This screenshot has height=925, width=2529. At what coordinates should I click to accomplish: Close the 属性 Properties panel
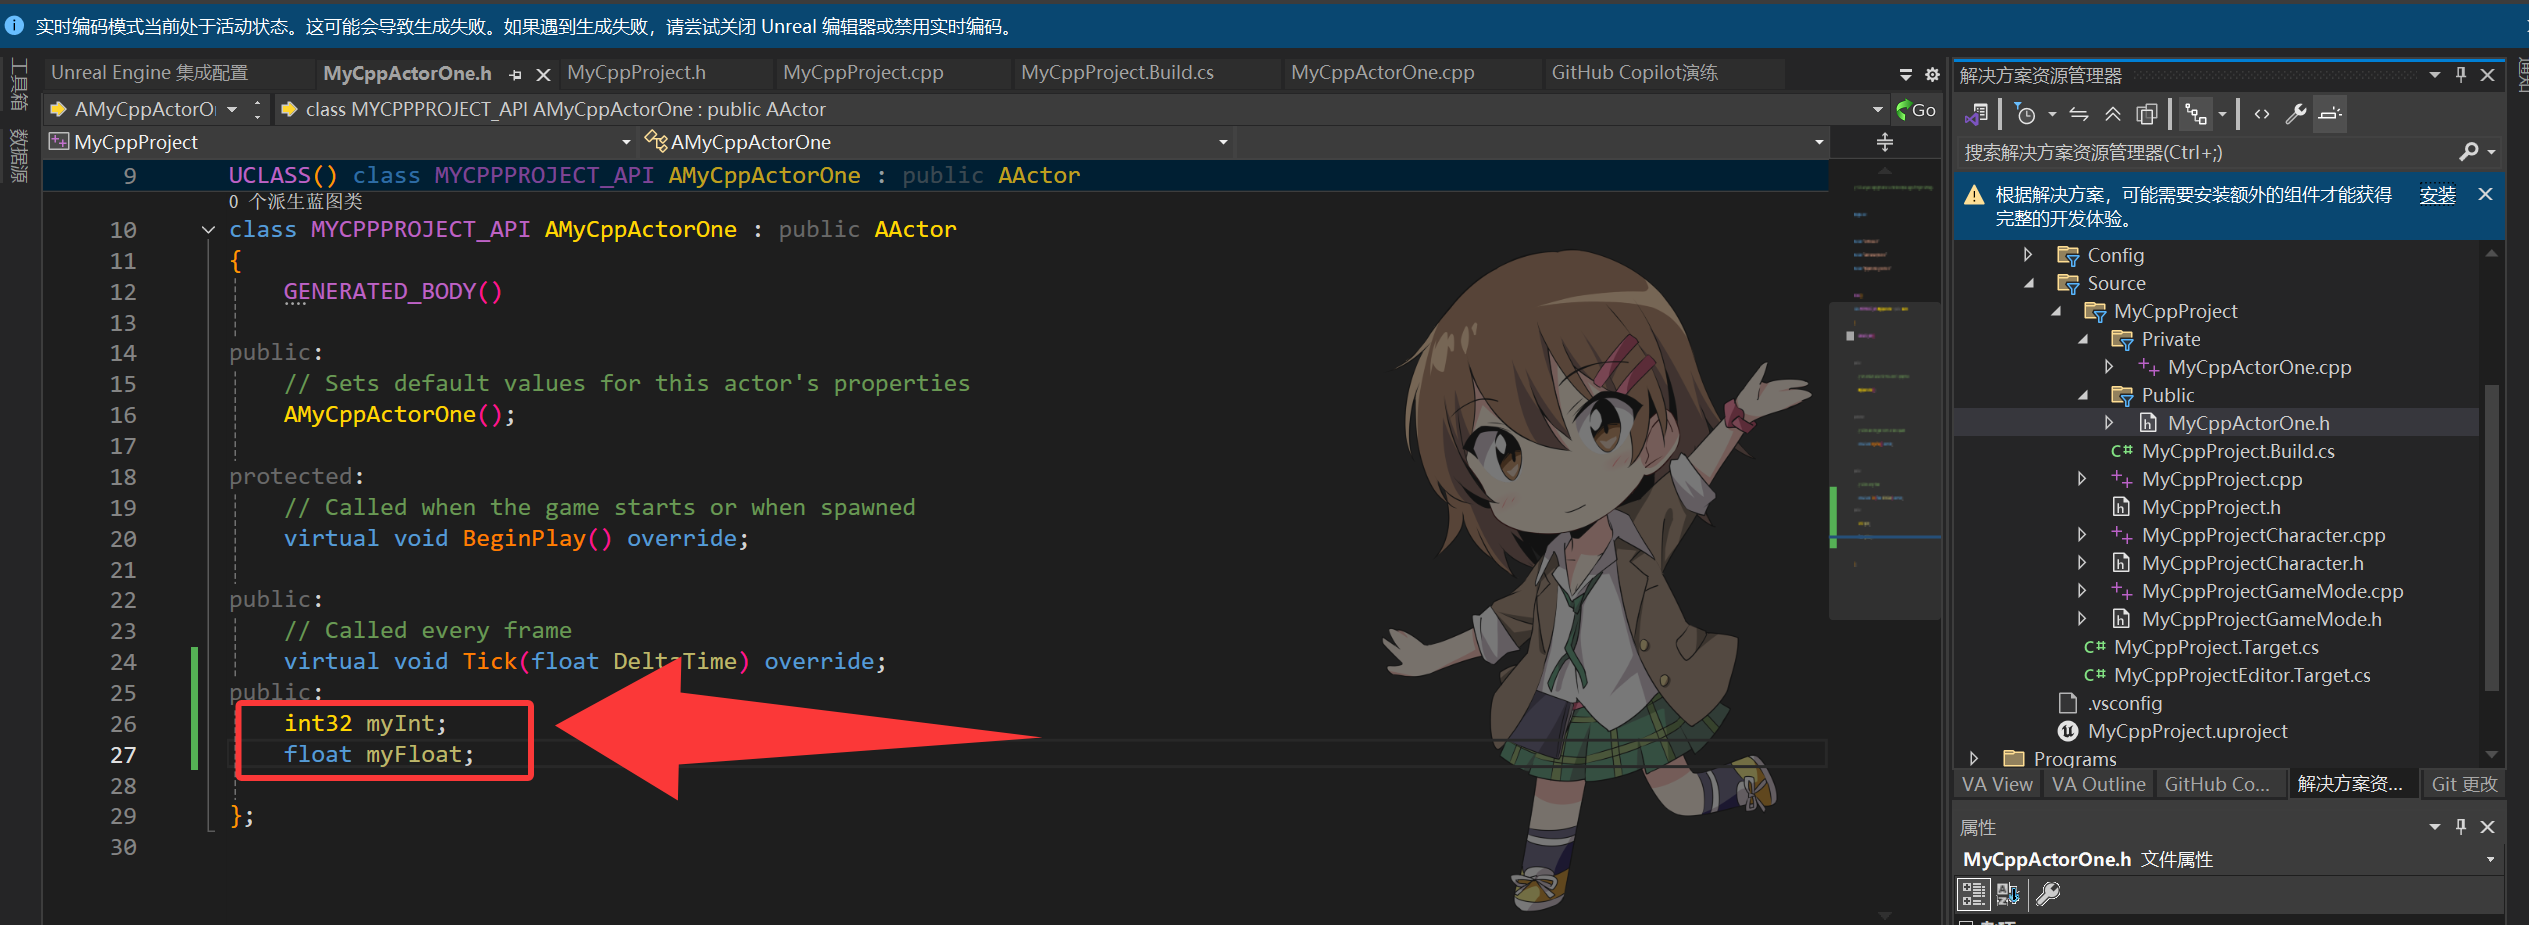click(2488, 827)
